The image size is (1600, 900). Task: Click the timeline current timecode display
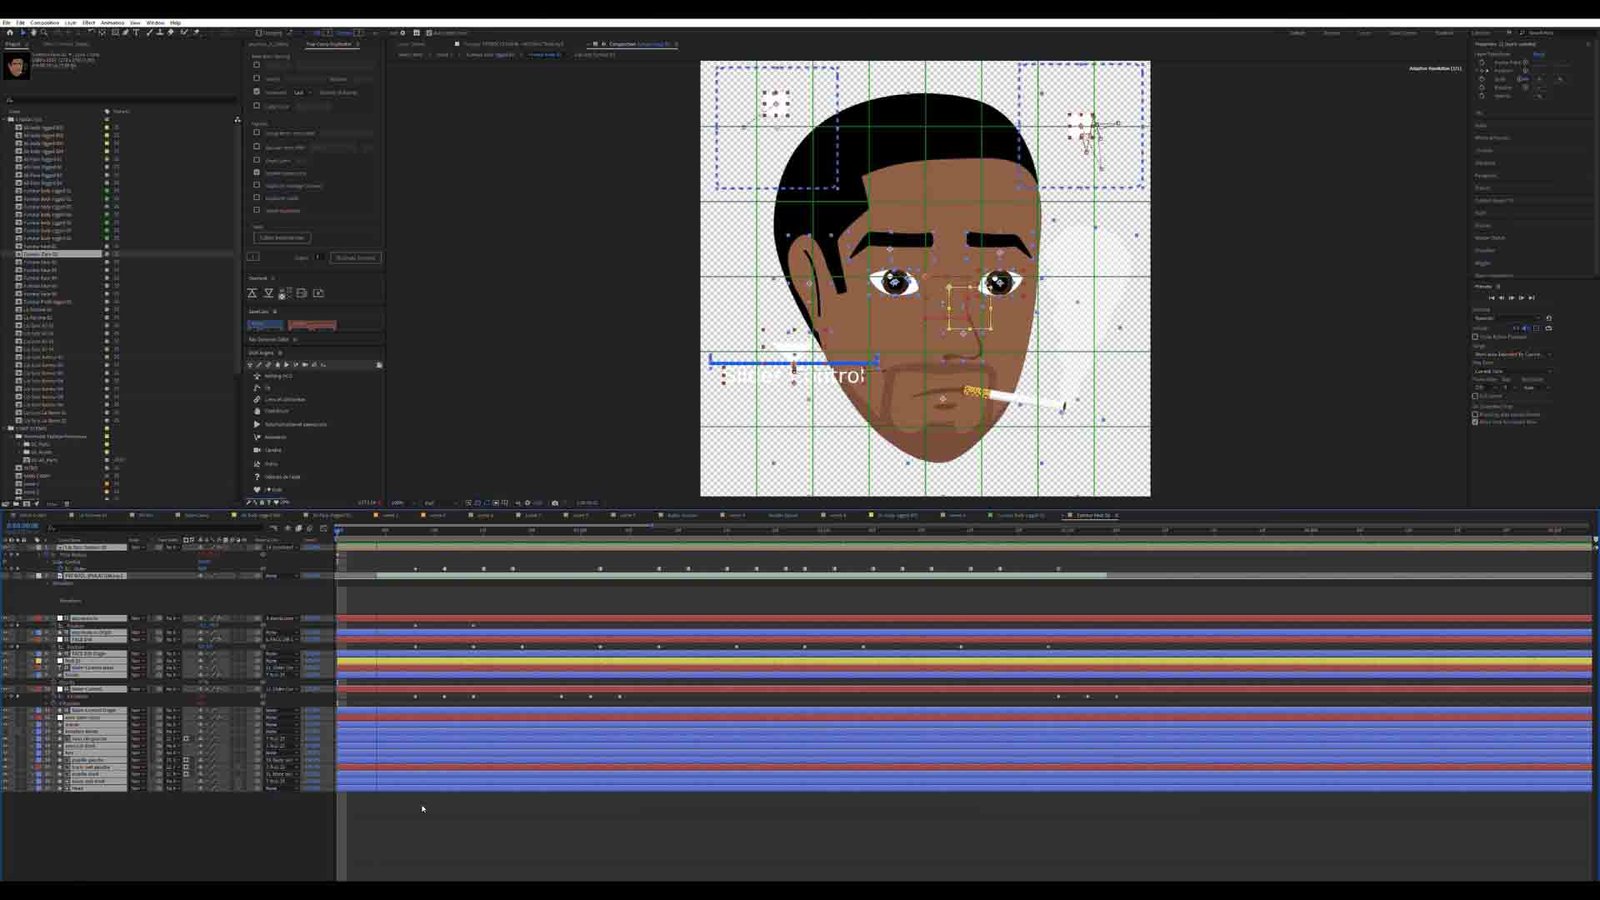[x=22, y=526]
